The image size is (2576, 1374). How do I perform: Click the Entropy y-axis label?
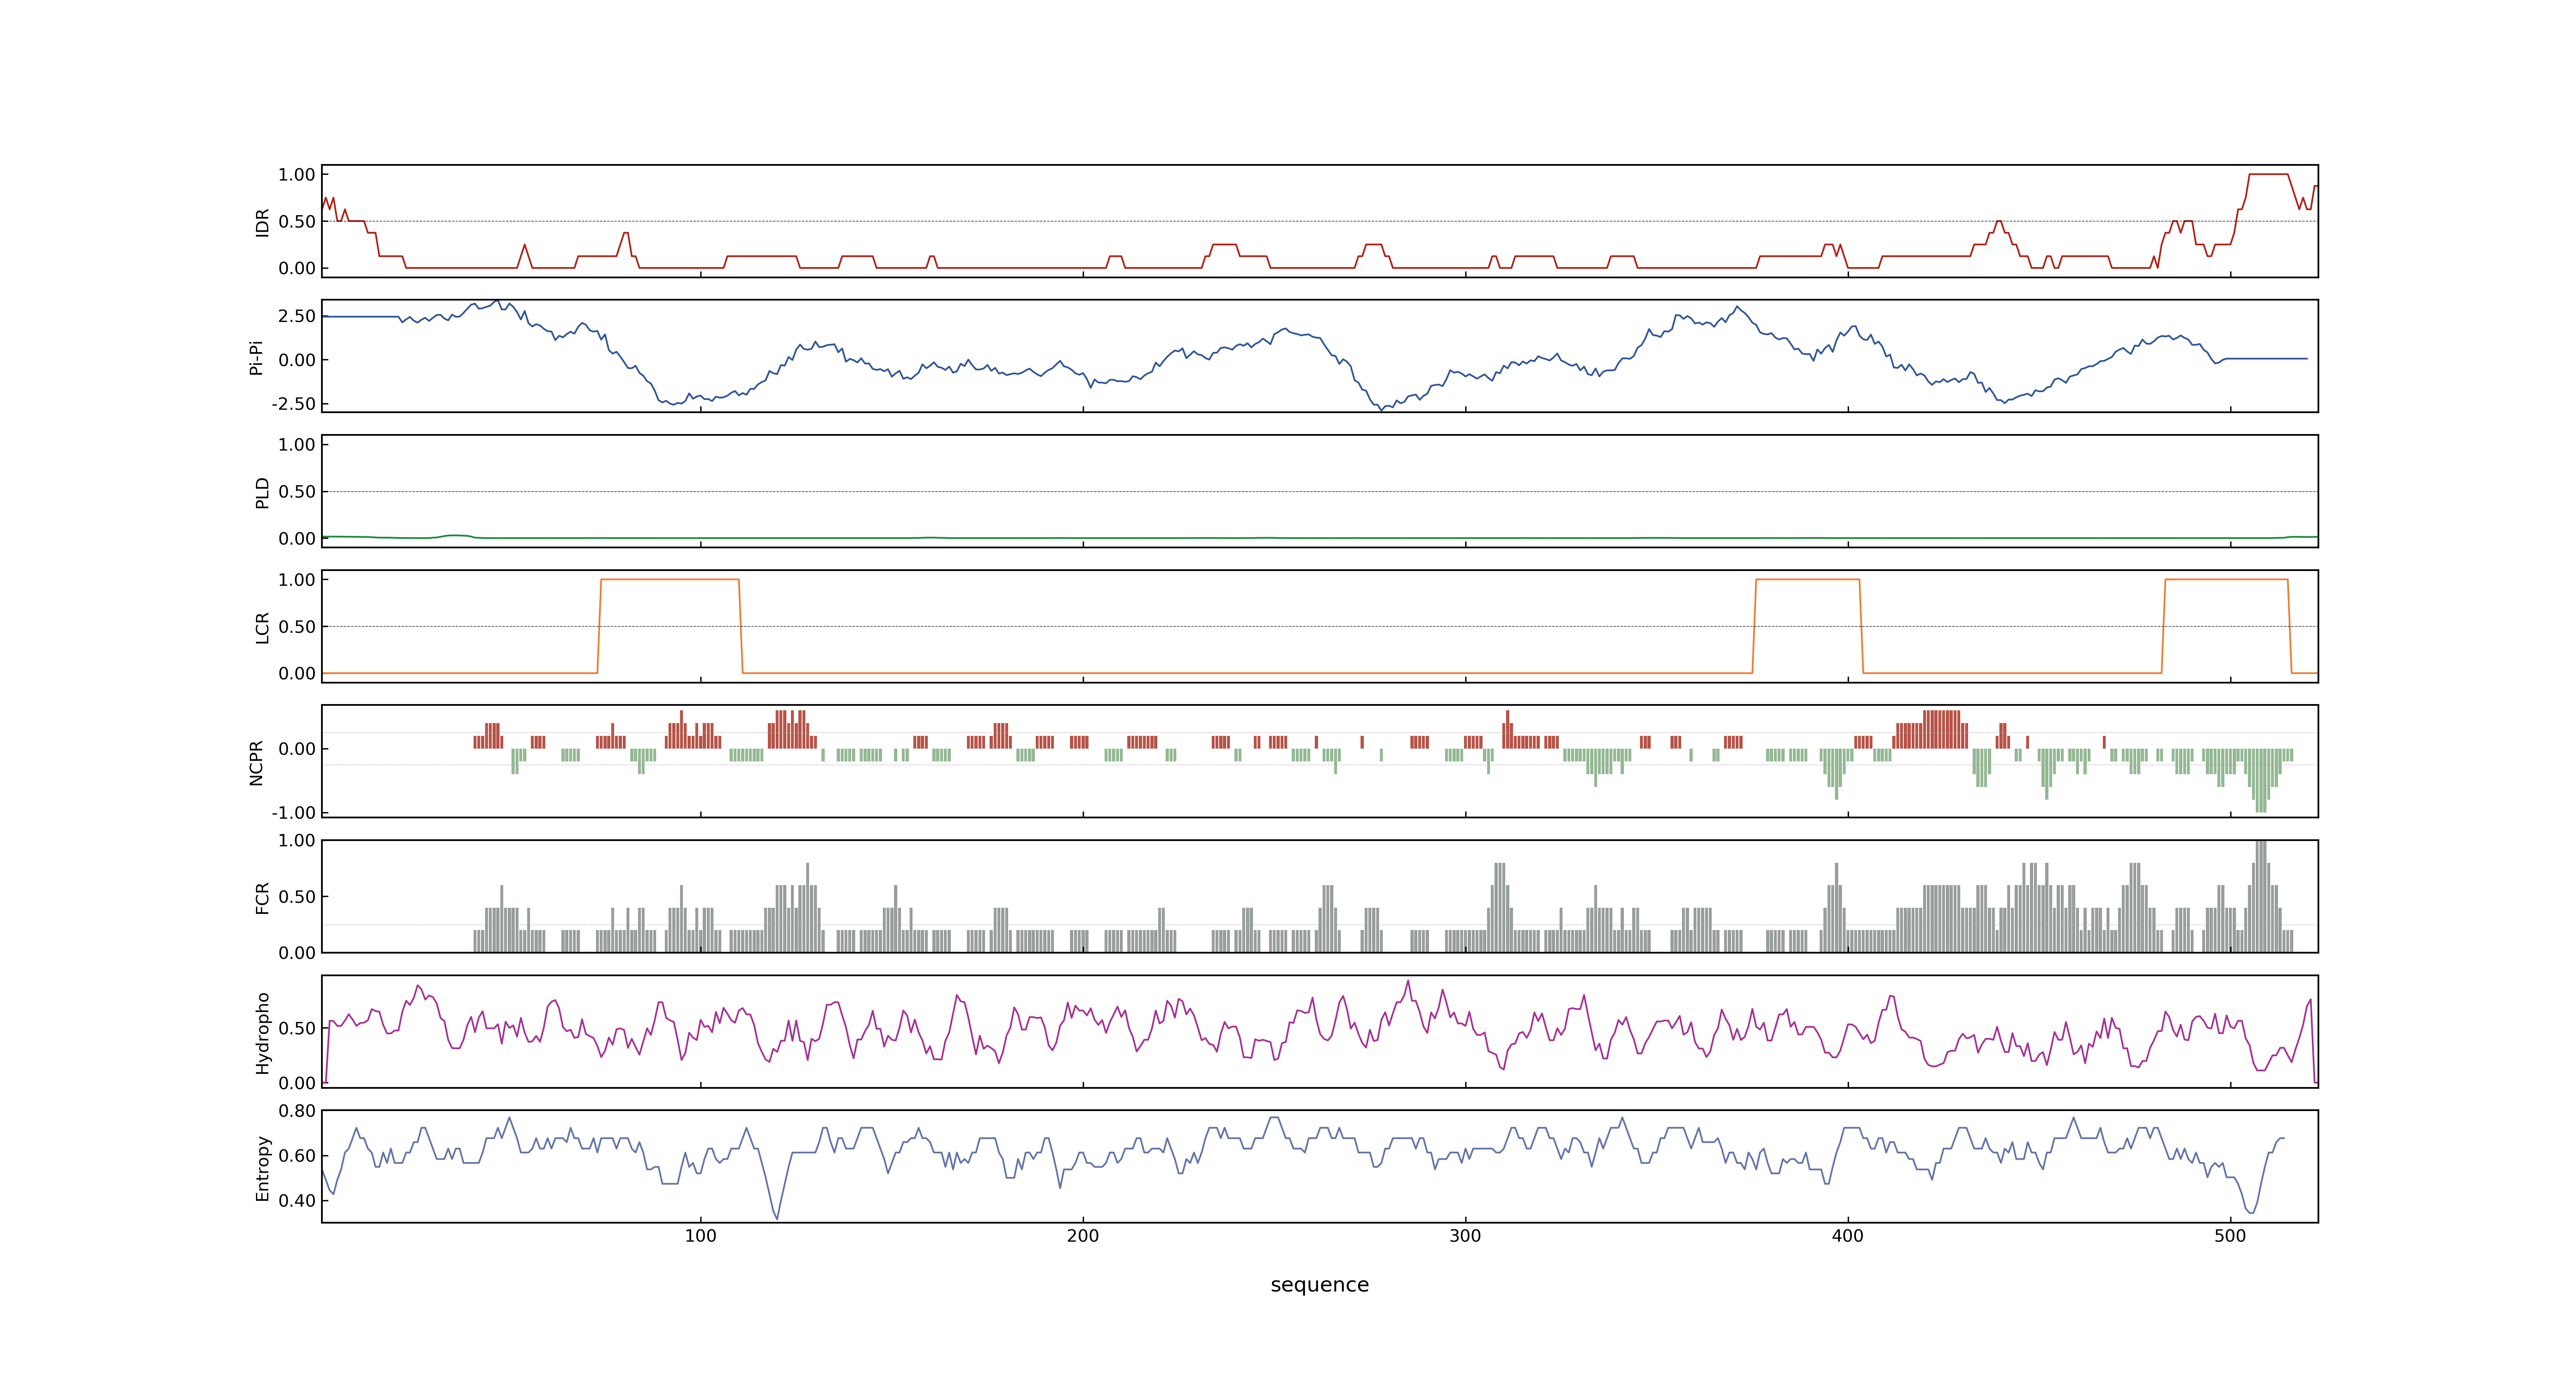pyautogui.click(x=262, y=1167)
